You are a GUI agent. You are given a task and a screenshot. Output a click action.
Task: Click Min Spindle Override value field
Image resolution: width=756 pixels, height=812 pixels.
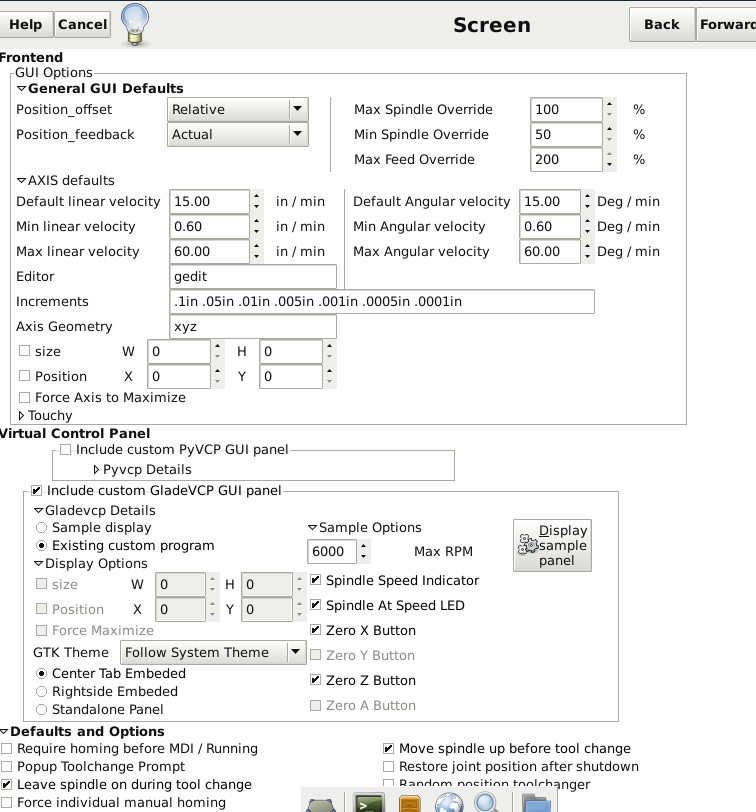(x=566, y=134)
